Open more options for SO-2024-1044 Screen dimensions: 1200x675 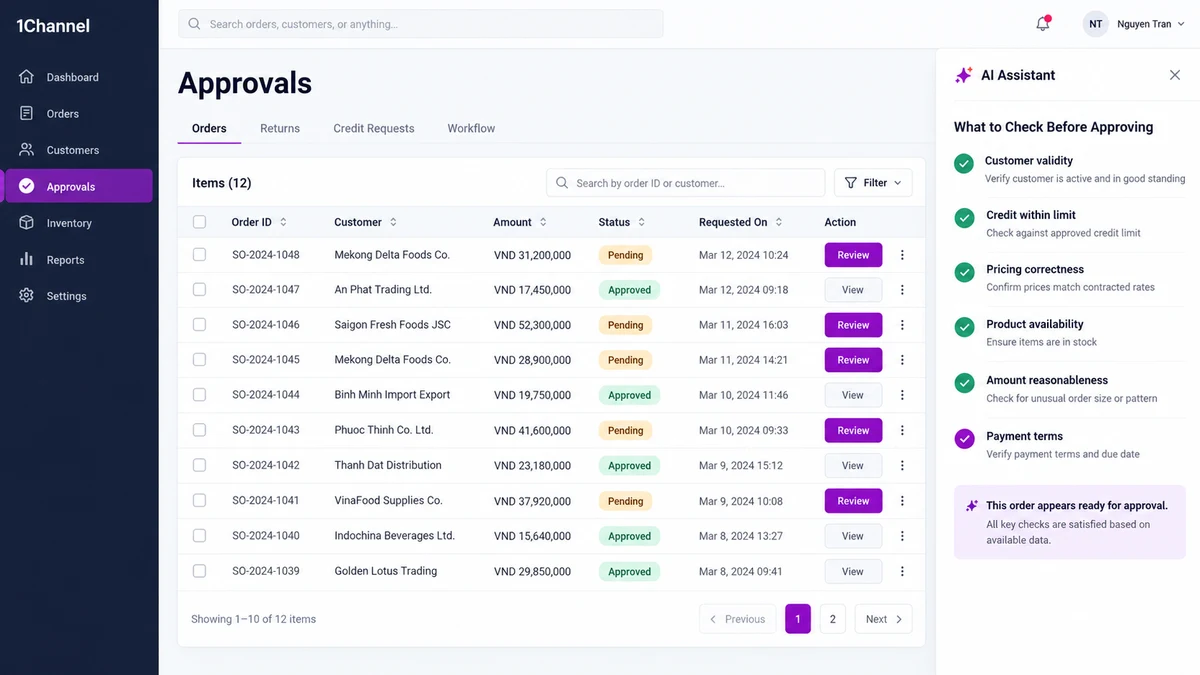(x=902, y=395)
